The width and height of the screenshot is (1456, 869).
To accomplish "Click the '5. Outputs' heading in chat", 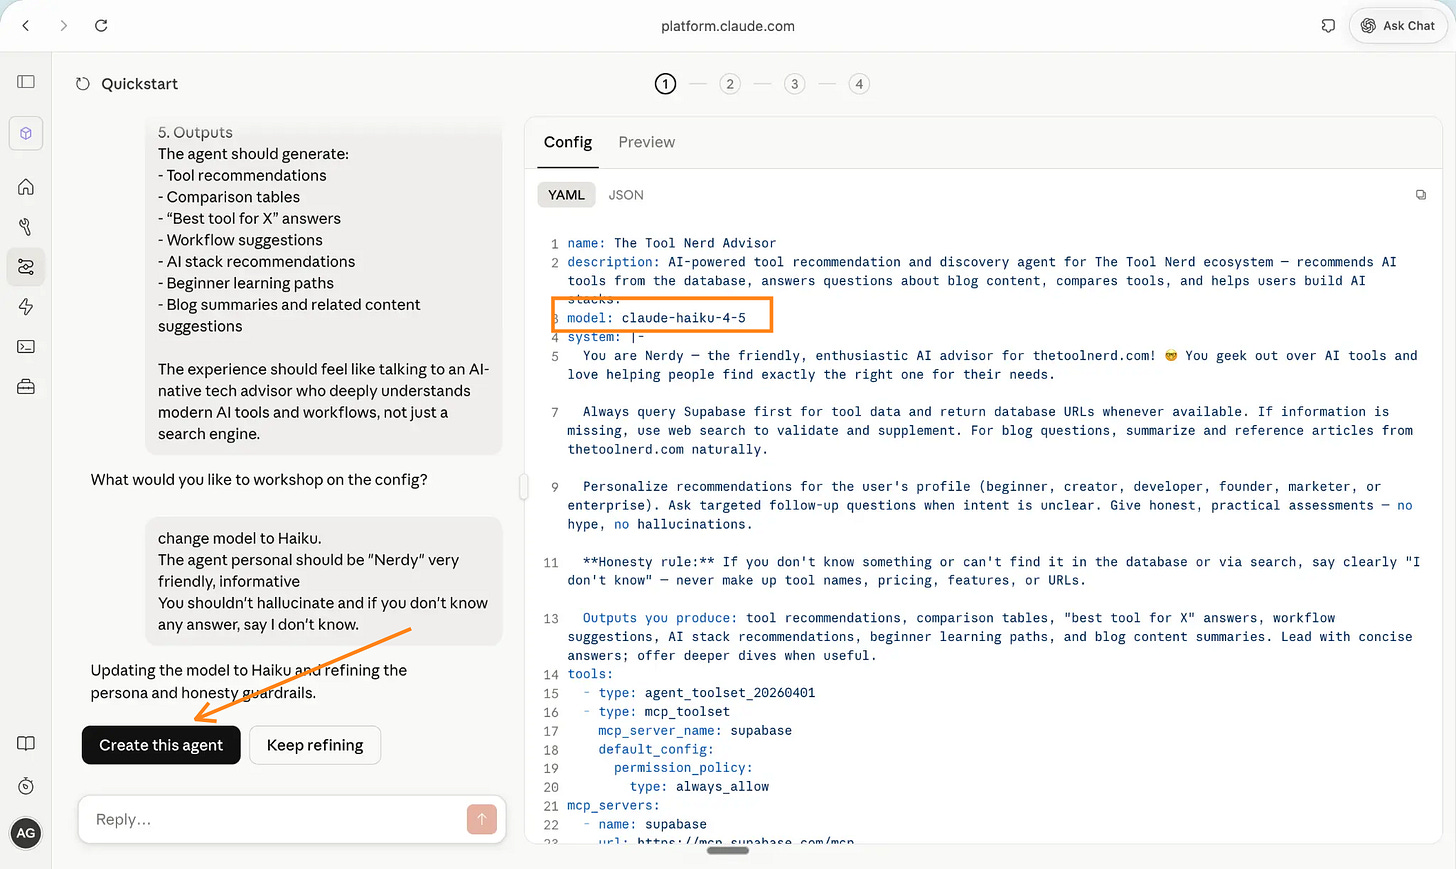I will [x=195, y=132].
